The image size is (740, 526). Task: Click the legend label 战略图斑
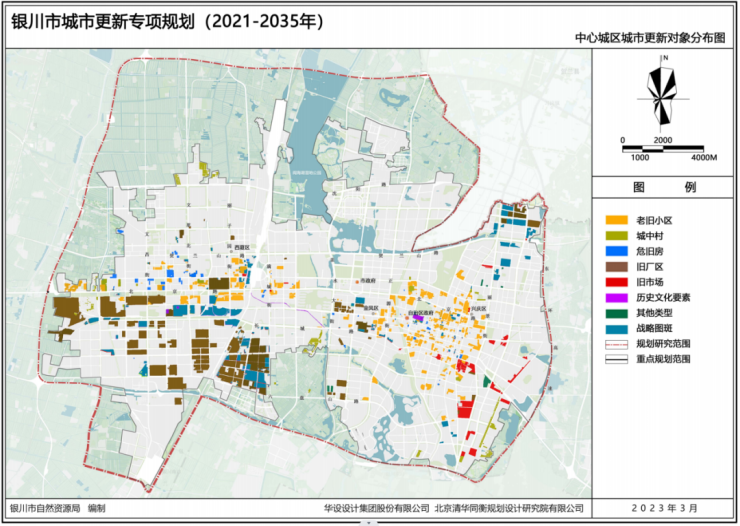[654, 329]
